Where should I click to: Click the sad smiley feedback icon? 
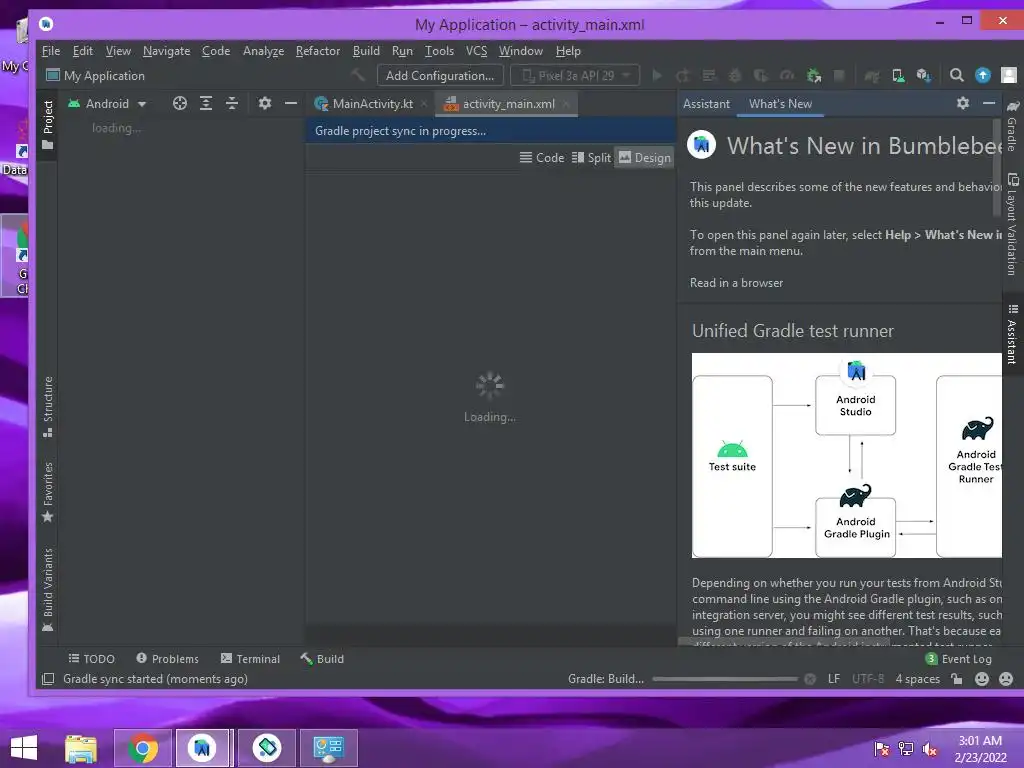pyautogui.click(x=1006, y=679)
